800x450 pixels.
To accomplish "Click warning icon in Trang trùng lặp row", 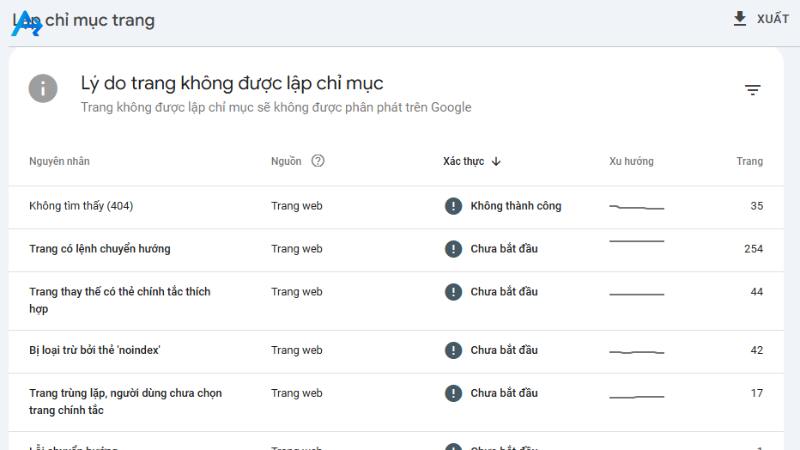I will point(453,393).
